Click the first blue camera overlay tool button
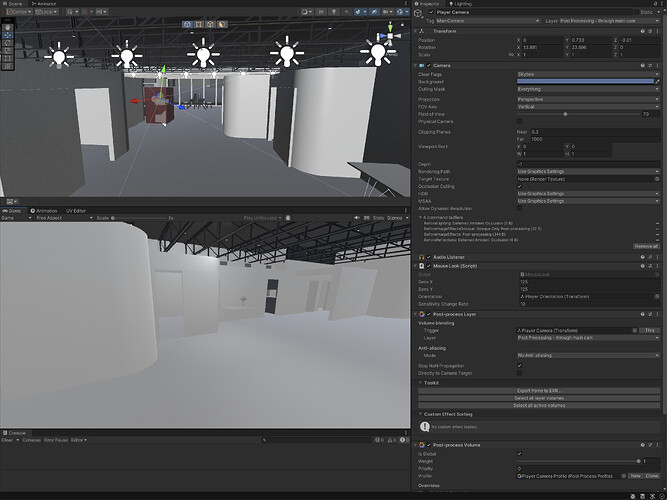The height and width of the screenshot is (500, 667). pos(187,24)
